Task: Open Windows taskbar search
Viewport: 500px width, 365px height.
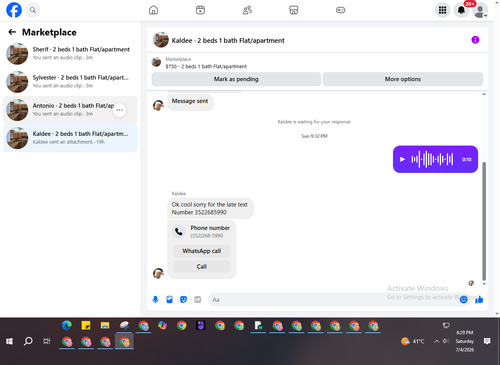Action: pyautogui.click(x=28, y=341)
